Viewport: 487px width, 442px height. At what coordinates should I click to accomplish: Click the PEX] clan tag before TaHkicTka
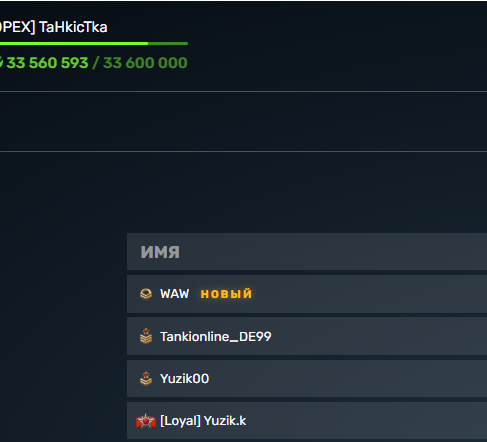(x=17, y=27)
